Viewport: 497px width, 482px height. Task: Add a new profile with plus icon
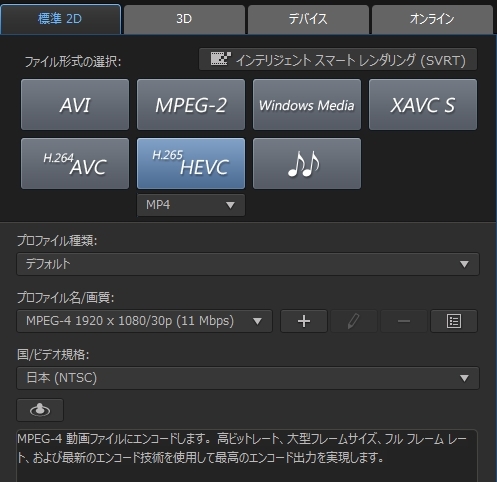click(304, 321)
